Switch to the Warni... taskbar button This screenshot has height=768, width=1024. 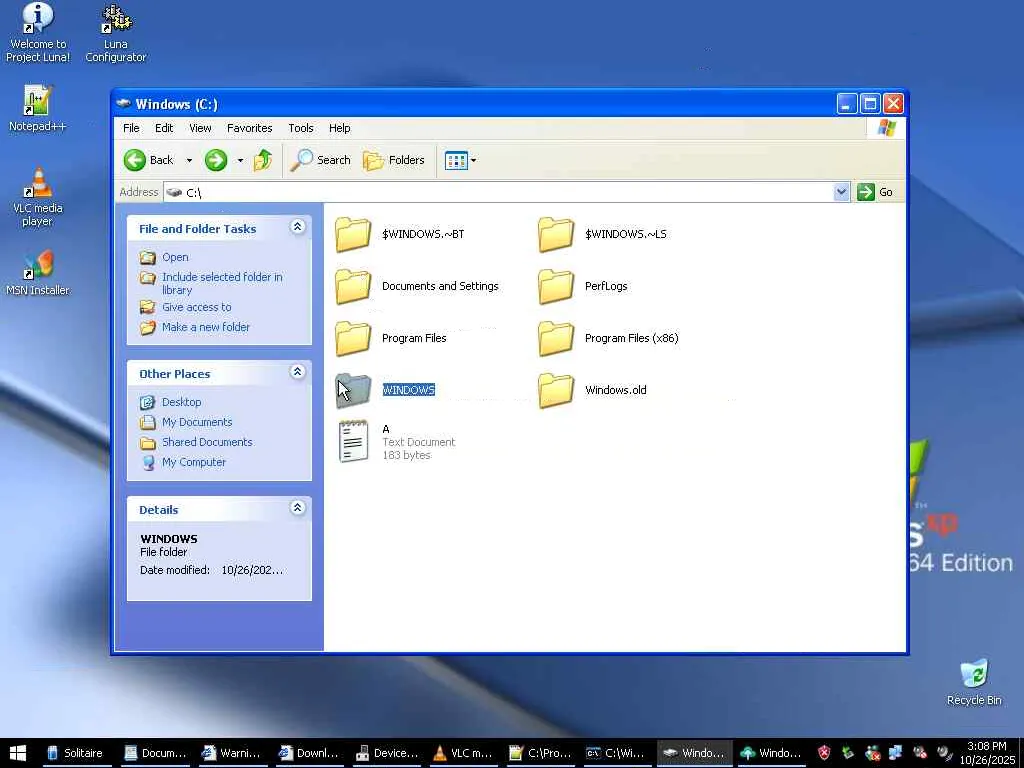tap(231, 753)
